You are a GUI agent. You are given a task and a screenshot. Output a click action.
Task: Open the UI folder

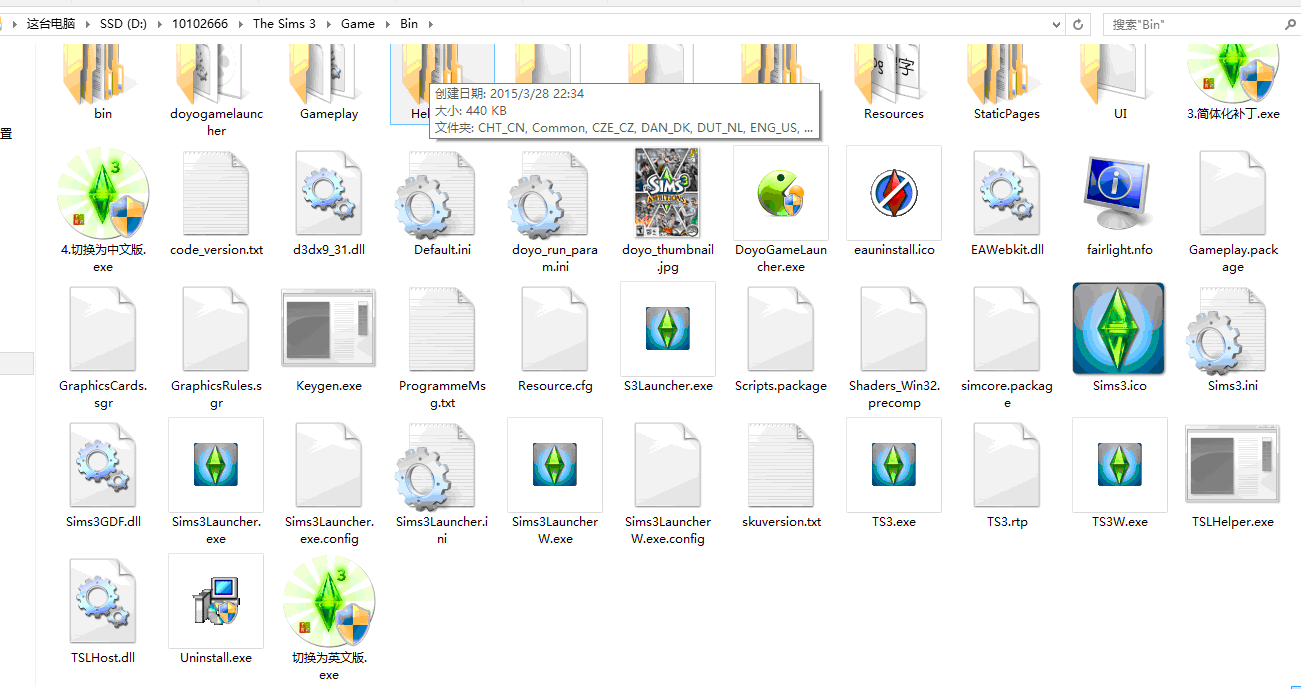pos(1120,84)
